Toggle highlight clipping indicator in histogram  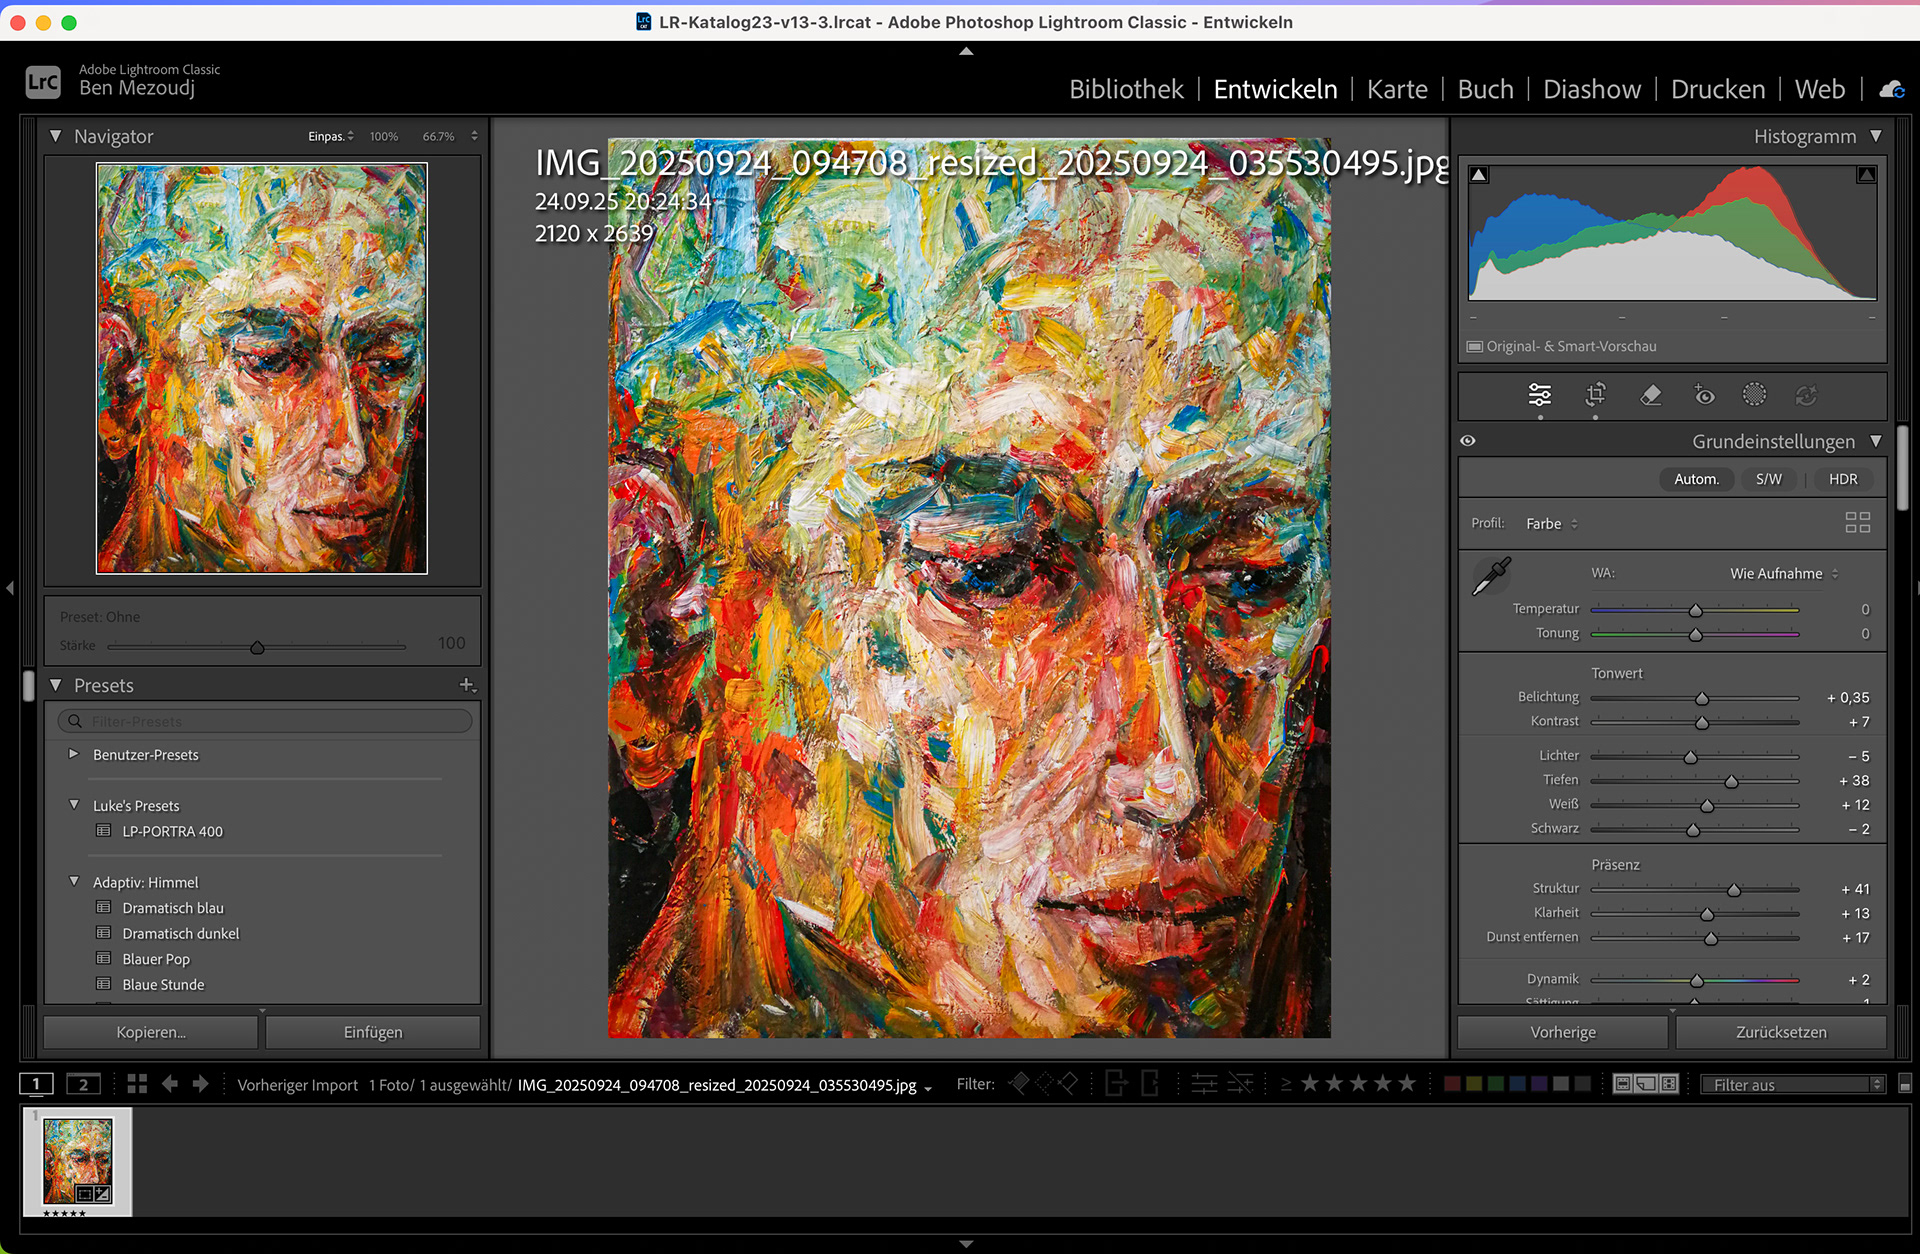click(x=1866, y=175)
